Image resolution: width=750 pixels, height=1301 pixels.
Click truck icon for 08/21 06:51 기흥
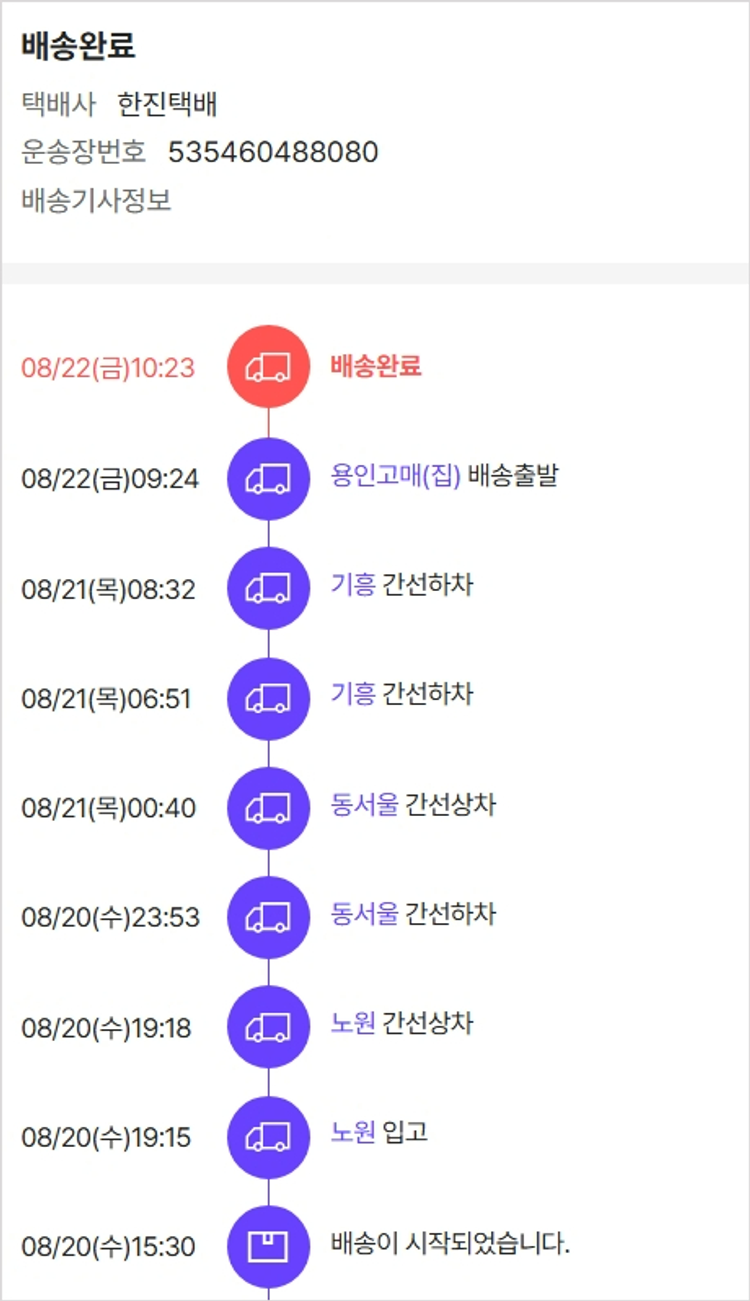(x=268, y=698)
